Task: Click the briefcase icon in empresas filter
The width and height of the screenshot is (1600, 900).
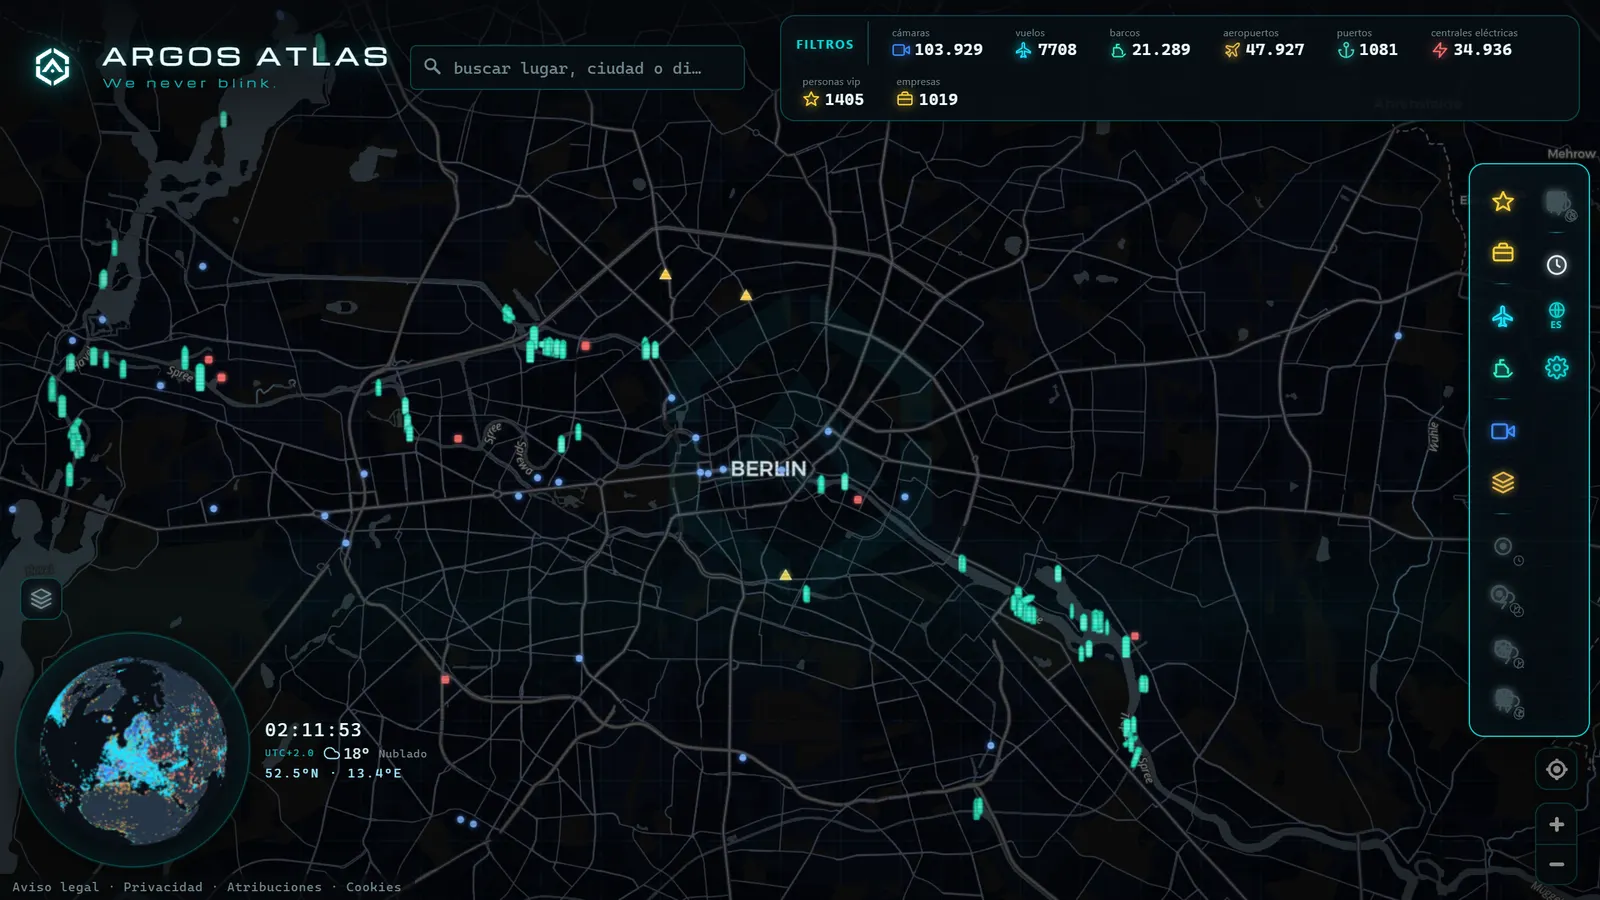Action: pos(905,99)
